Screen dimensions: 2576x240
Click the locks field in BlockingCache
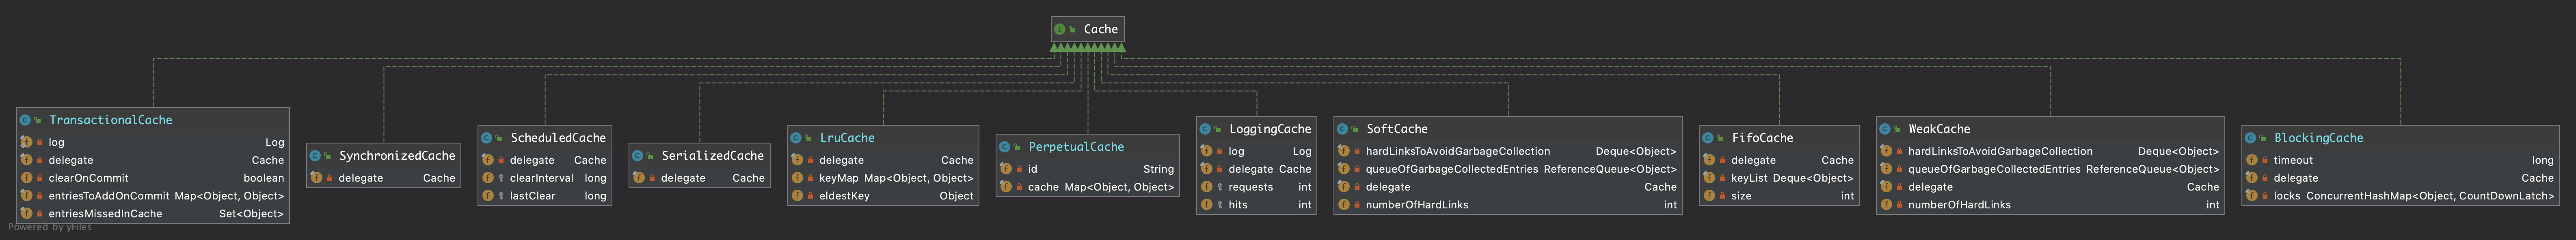(2286, 196)
